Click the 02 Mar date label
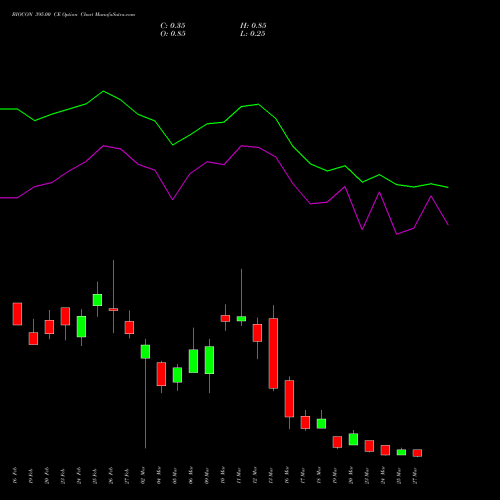Image resolution: width=500 pixels, height=500 pixels. click(143, 476)
